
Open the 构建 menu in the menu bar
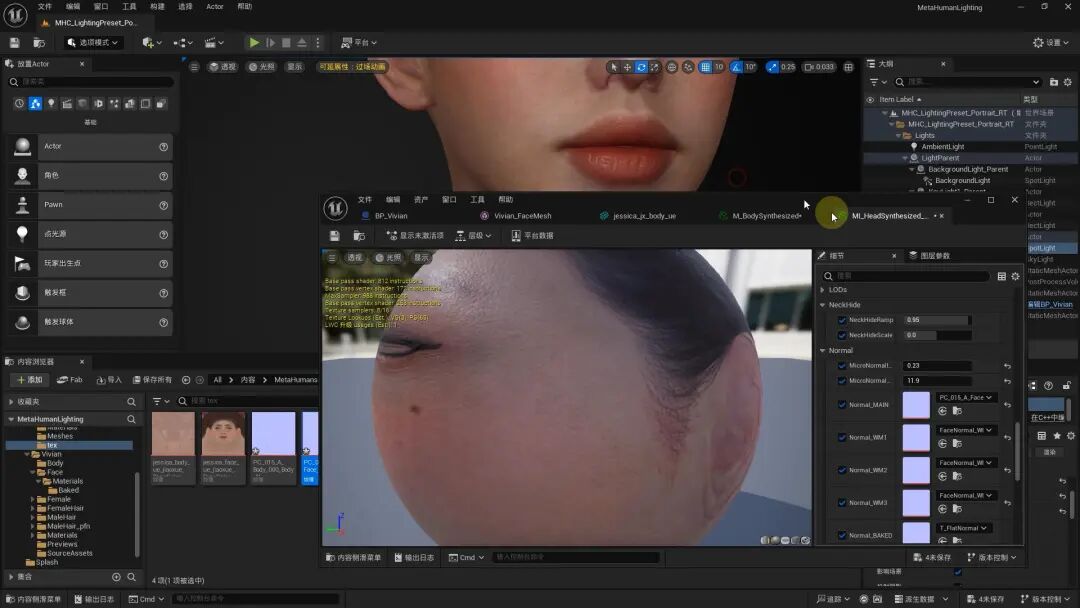(157, 7)
